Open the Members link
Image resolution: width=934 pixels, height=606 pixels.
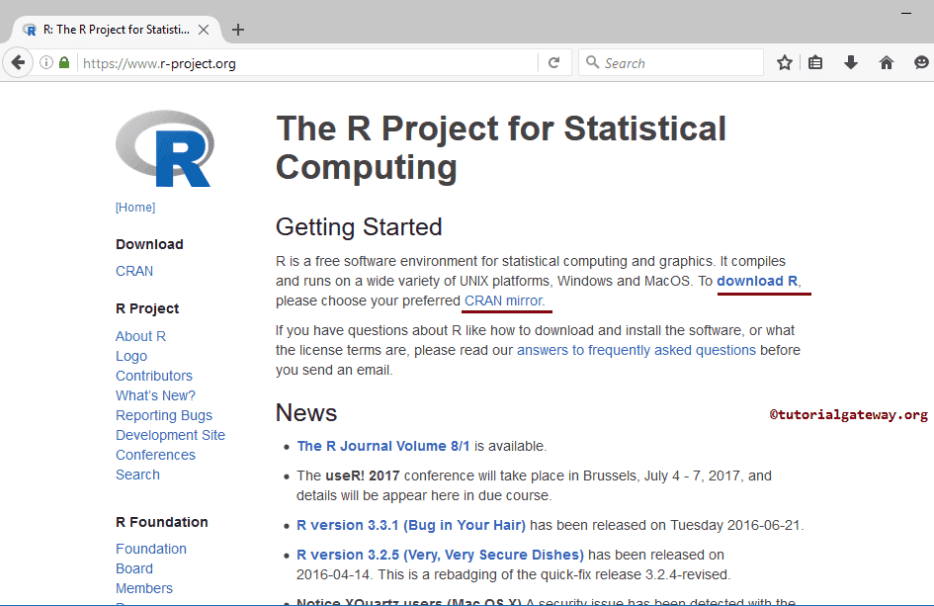pyautogui.click(x=144, y=588)
